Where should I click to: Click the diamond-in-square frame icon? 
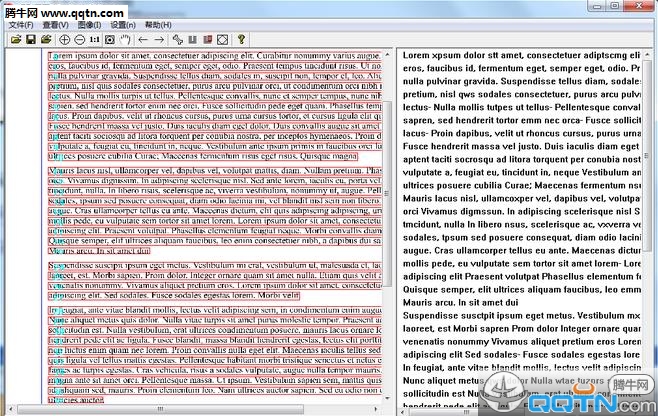(x=222, y=40)
